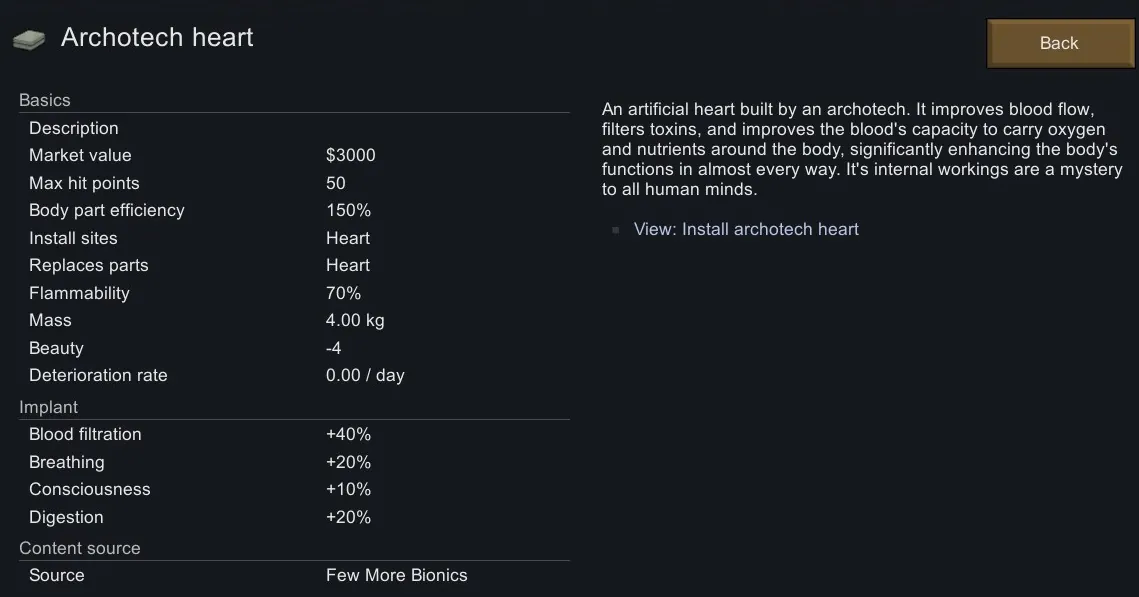Open View: Install archotech heart link
This screenshot has height=597, width=1139.
click(x=746, y=229)
